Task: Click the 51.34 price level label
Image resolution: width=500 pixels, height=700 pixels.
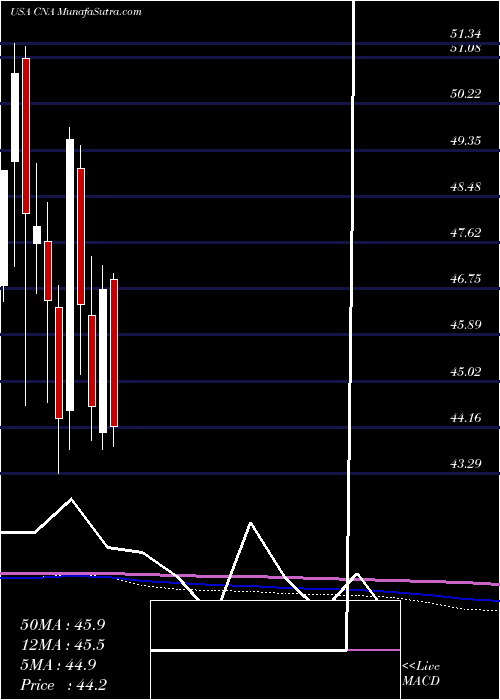Action: coord(466,34)
